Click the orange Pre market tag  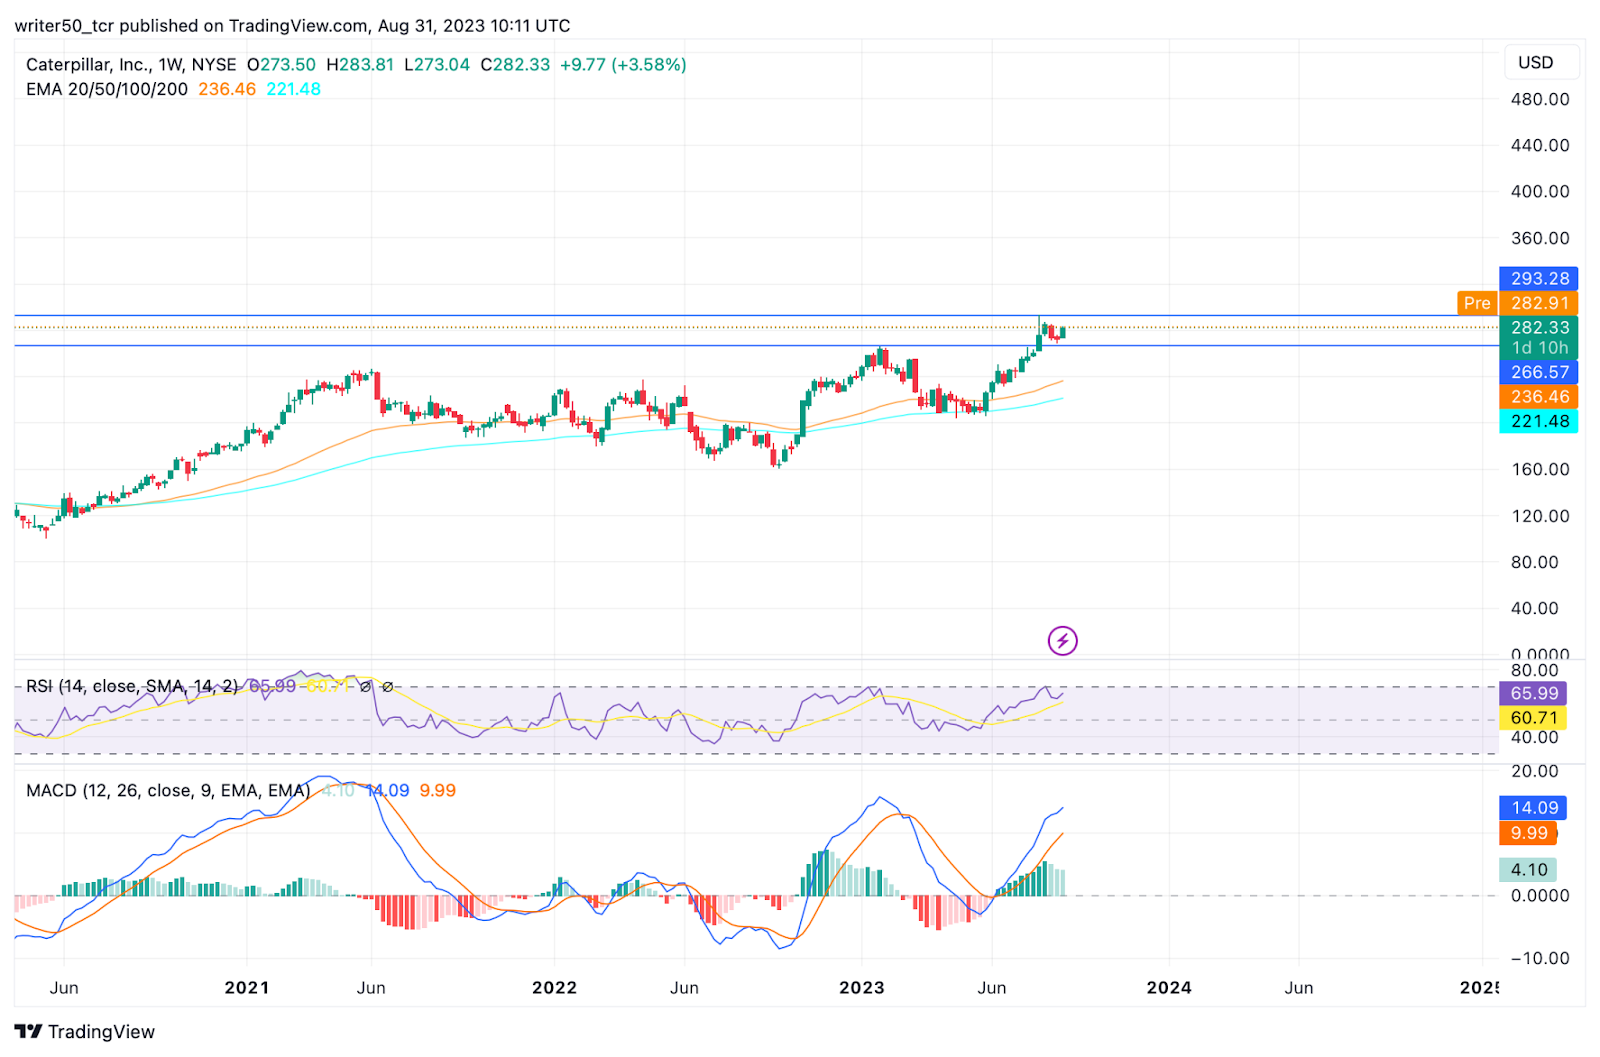(x=1476, y=303)
